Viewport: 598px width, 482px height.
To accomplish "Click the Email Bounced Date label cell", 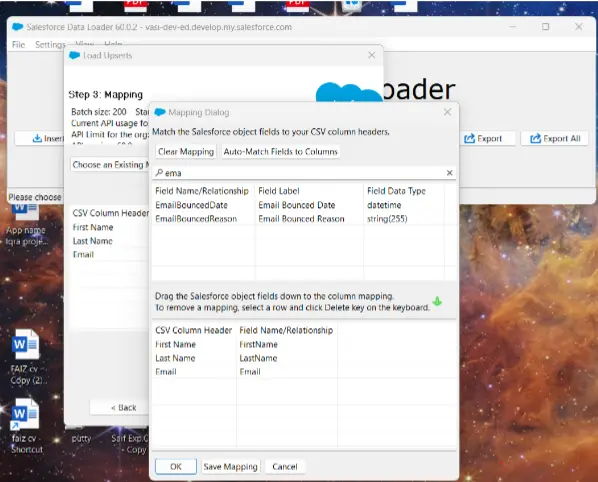I will point(297,205).
